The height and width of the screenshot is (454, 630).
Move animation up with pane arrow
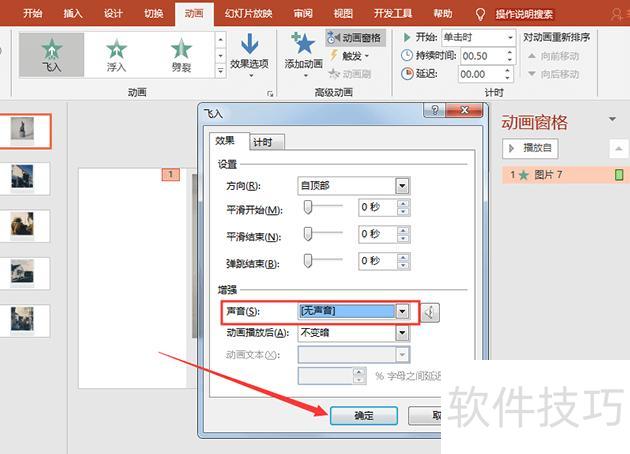(619, 149)
